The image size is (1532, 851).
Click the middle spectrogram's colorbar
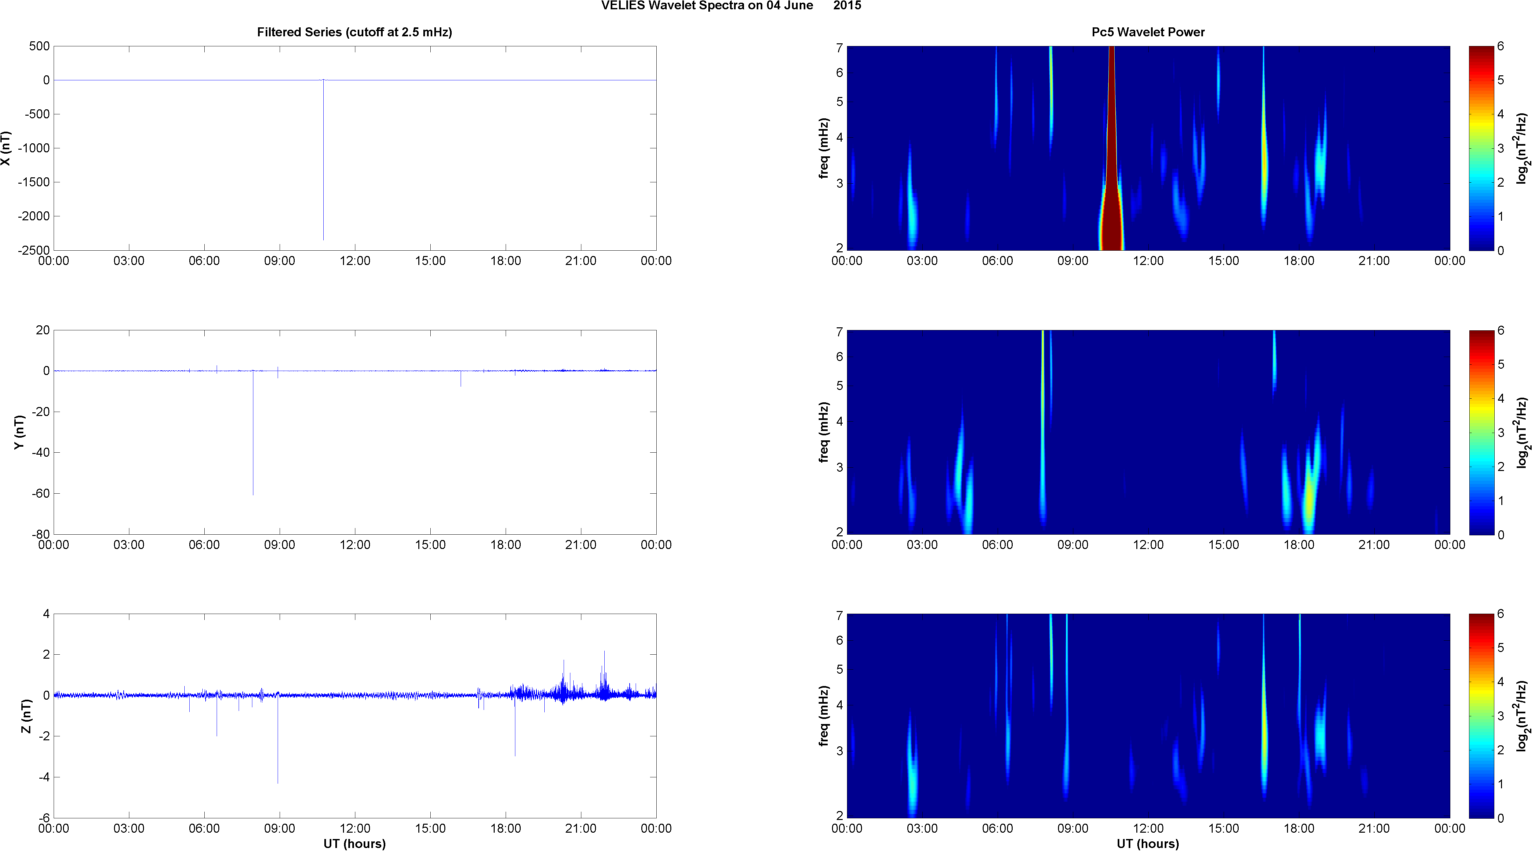pyautogui.click(x=1482, y=432)
